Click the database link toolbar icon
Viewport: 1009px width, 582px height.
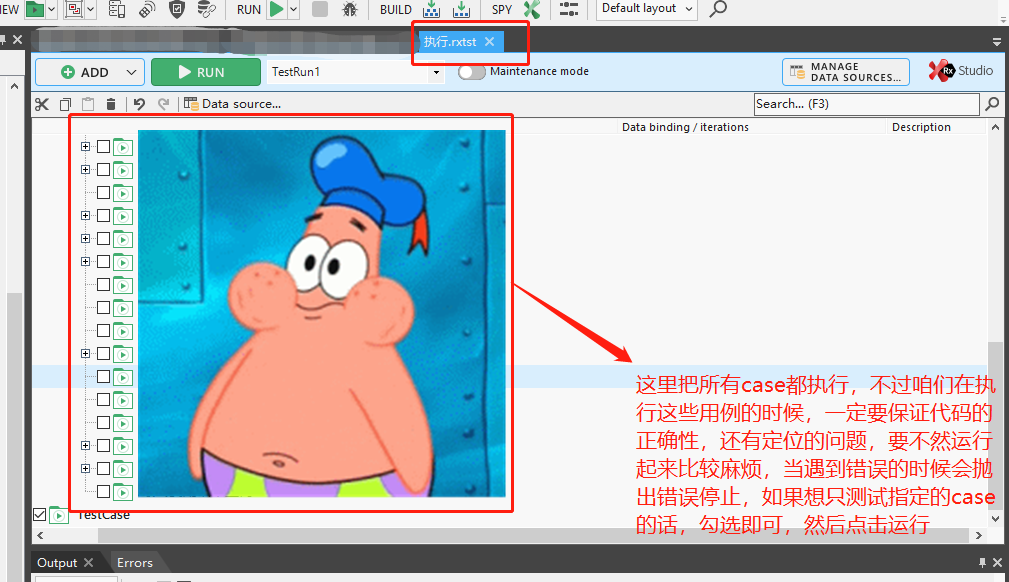[x=206, y=9]
